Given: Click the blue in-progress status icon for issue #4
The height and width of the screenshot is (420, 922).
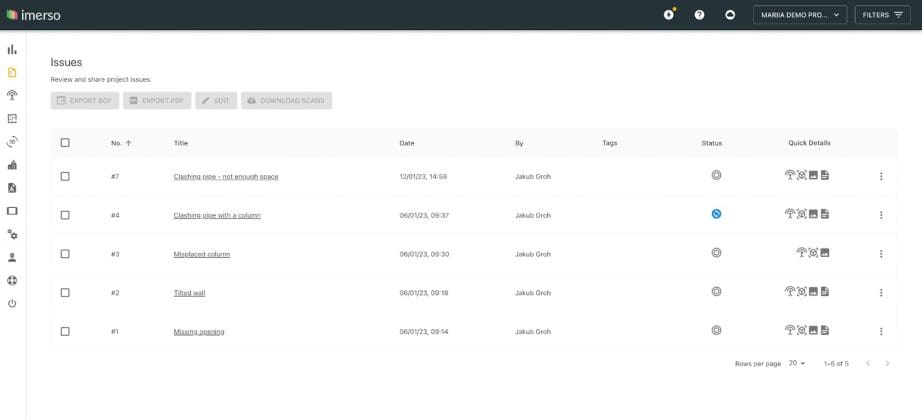Looking at the screenshot, I should pyautogui.click(x=716, y=214).
